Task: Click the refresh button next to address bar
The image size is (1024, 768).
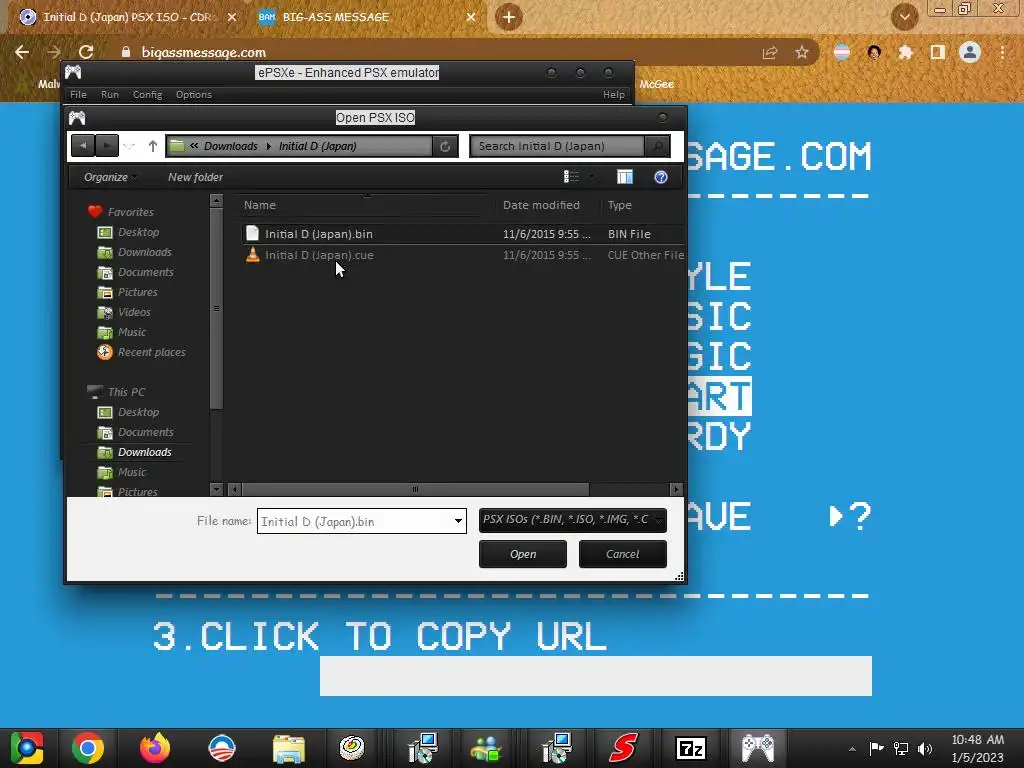Action: pyautogui.click(x=445, y=146)
